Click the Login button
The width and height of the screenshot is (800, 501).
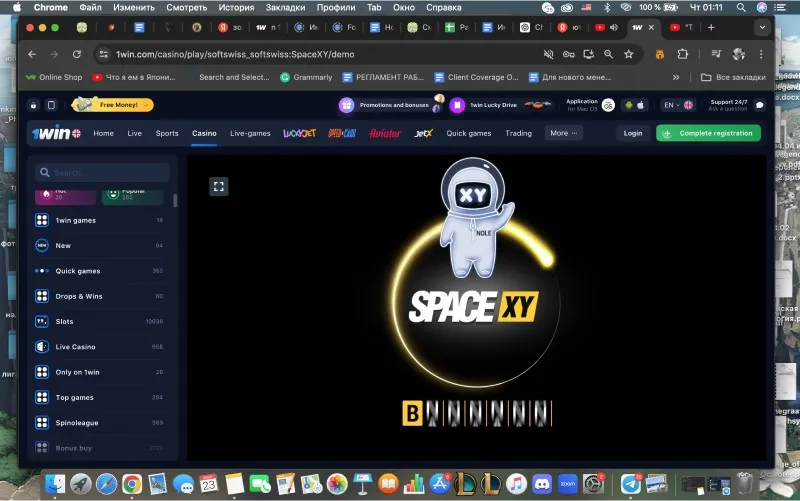coord(633,133)
